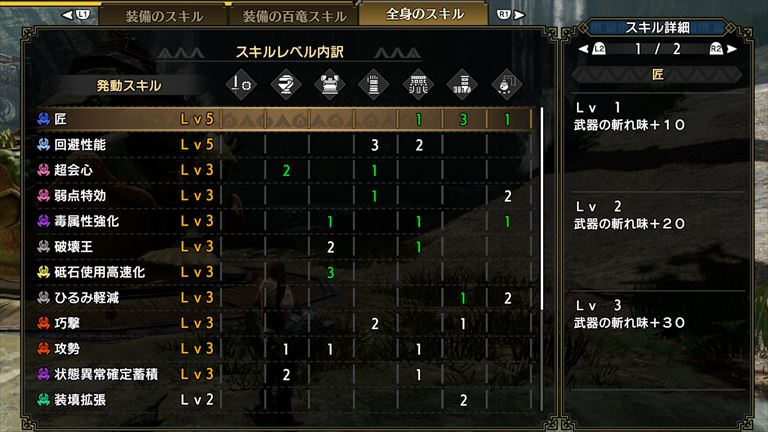Select the waist armor column icon

pyautogui.click(x=418, y=85)
